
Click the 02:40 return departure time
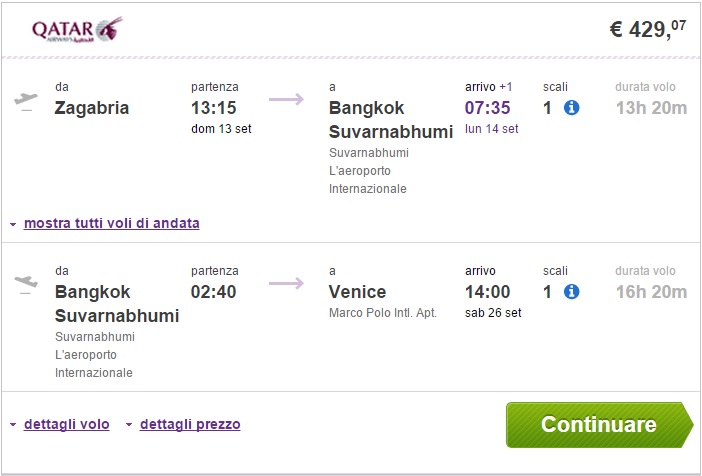pos(215,292)
